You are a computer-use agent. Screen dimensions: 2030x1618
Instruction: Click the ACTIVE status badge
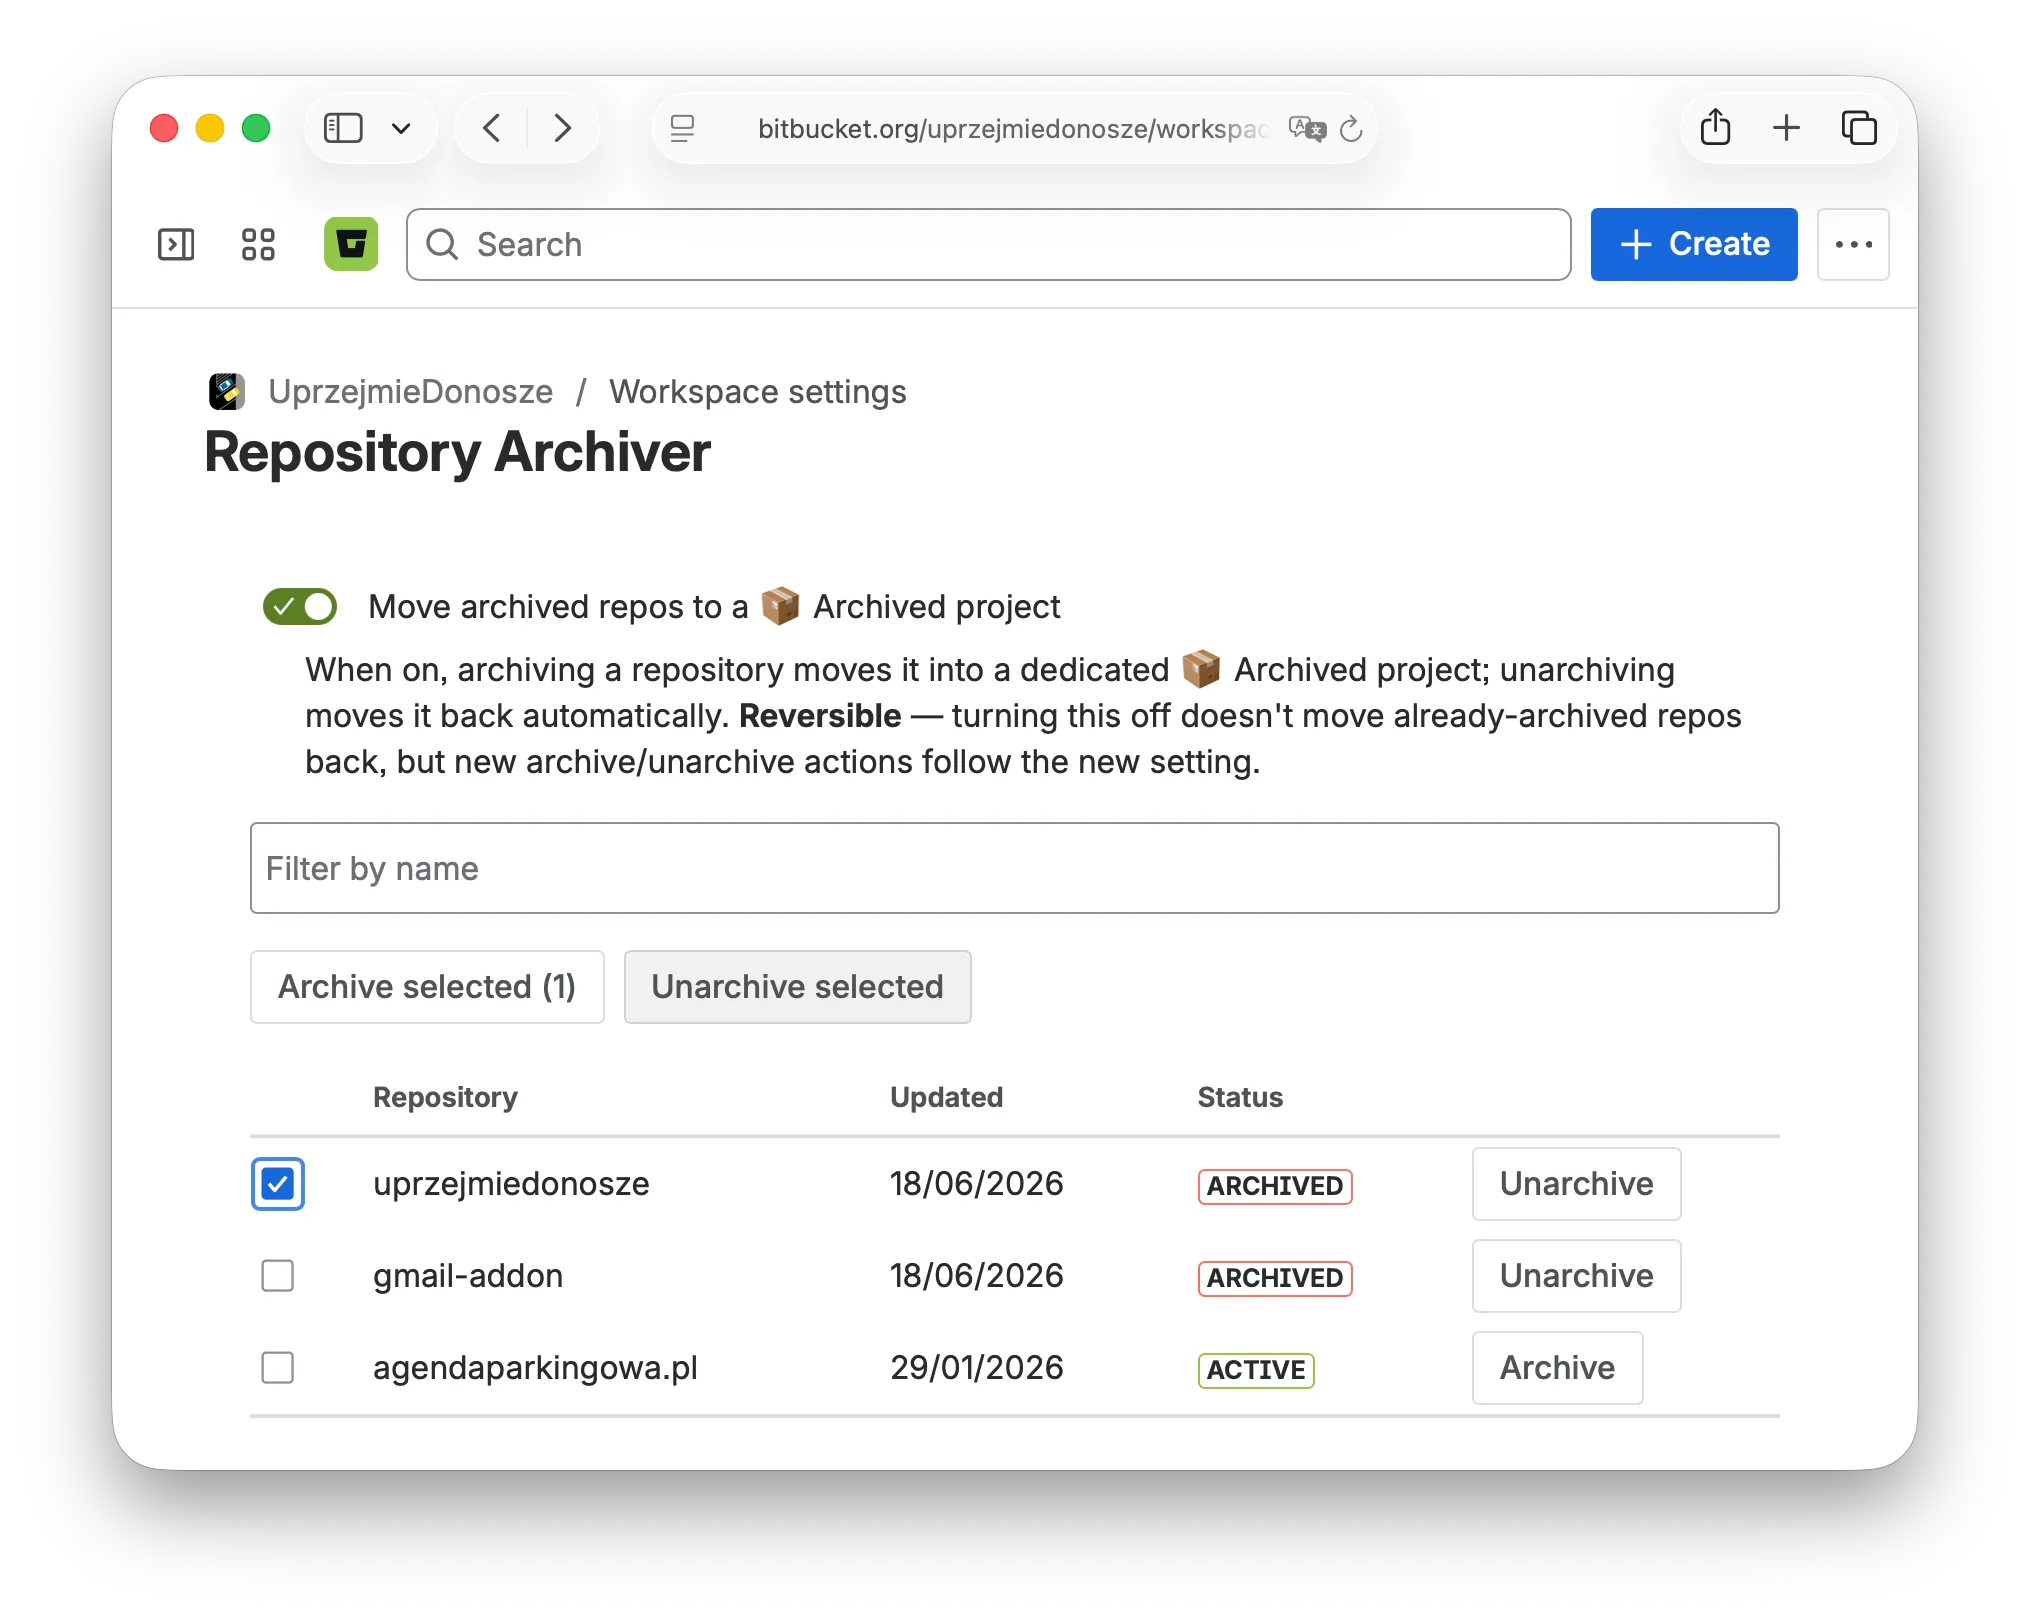(1256, 1370)
